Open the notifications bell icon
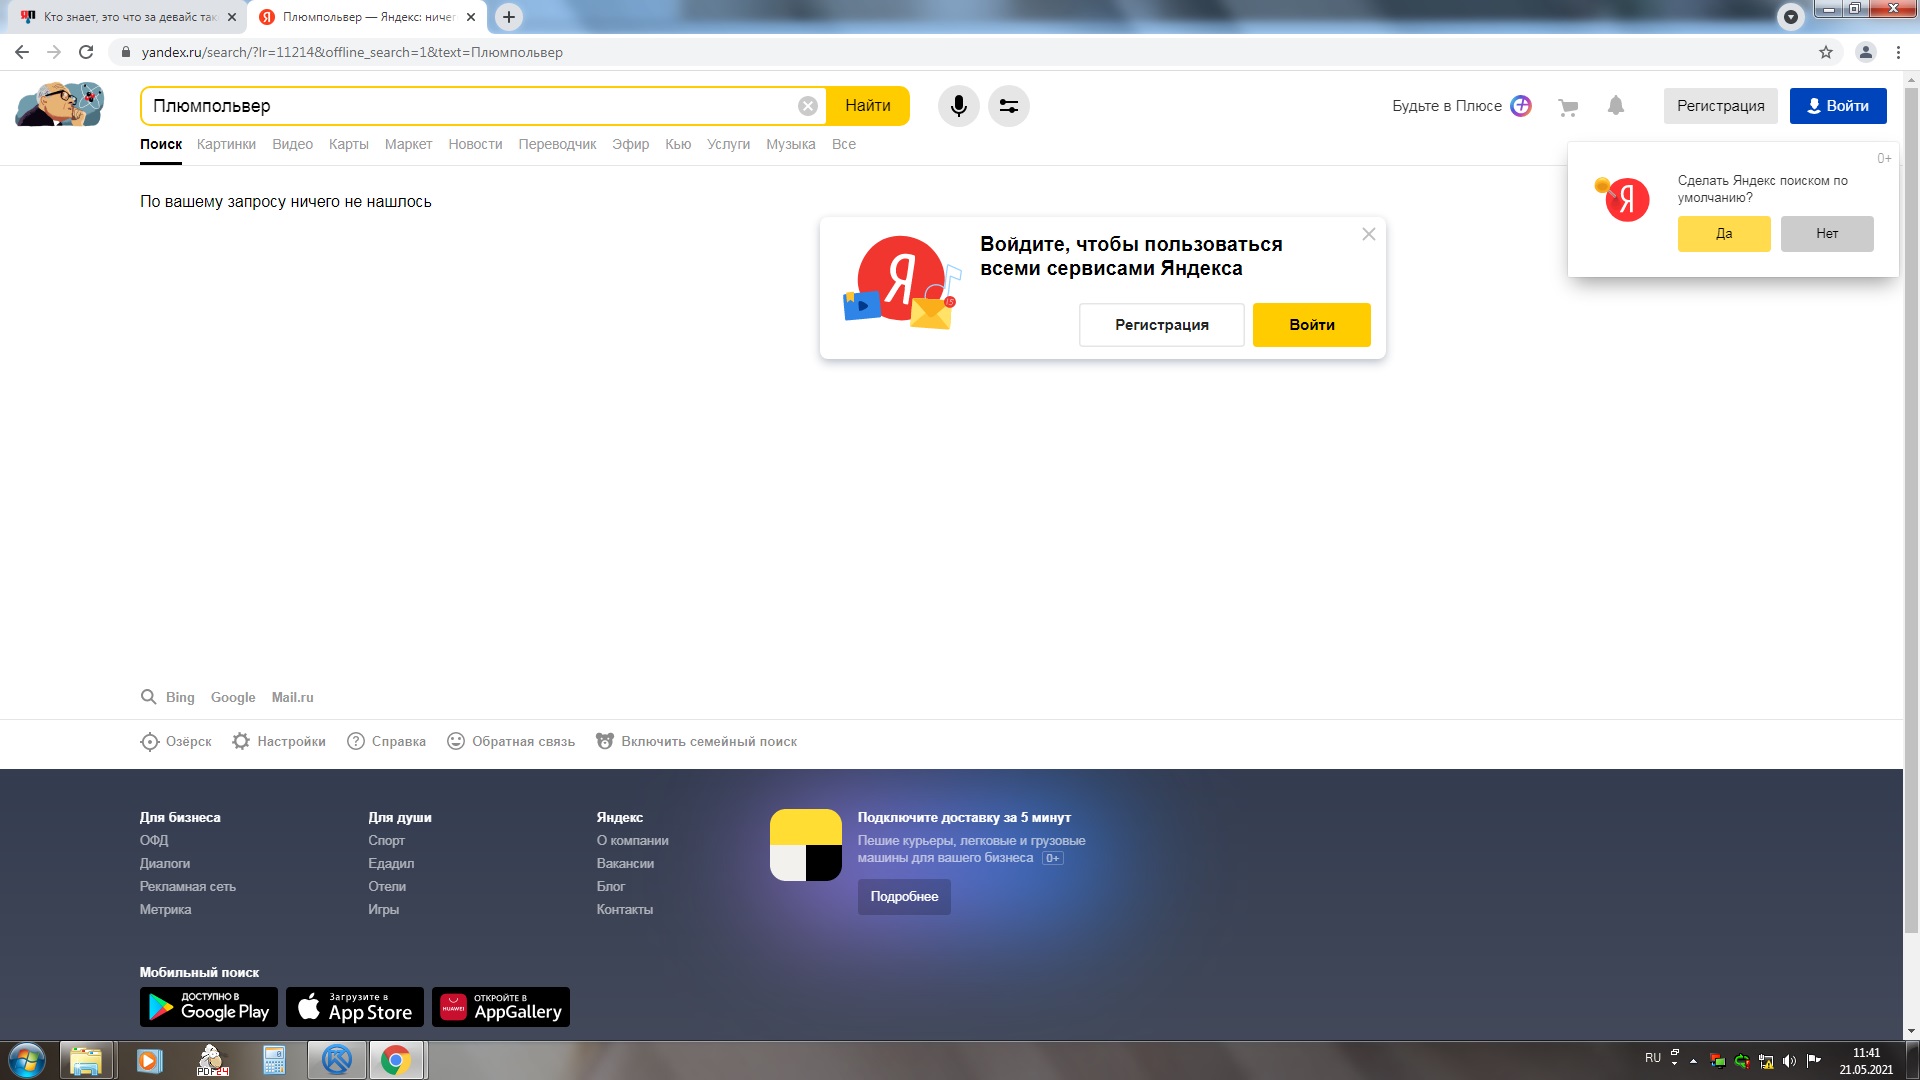The width and height of the screenshot is (1920, 1080). (1616, 106)
